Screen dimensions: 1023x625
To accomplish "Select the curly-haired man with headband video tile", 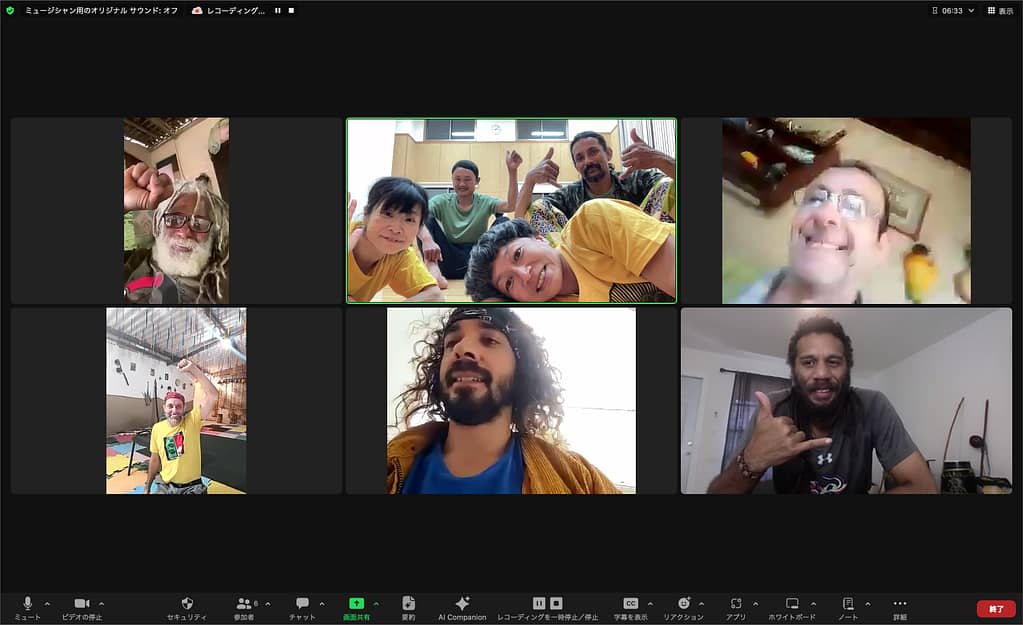I will point(512,401).
